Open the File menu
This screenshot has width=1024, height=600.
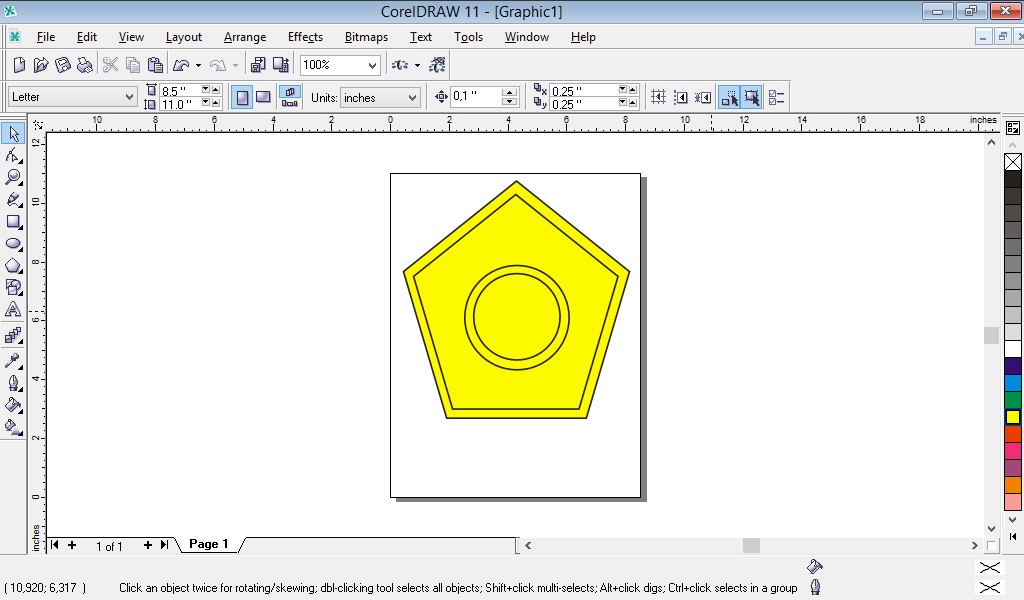pyautogui.click(x=46, y=37)
